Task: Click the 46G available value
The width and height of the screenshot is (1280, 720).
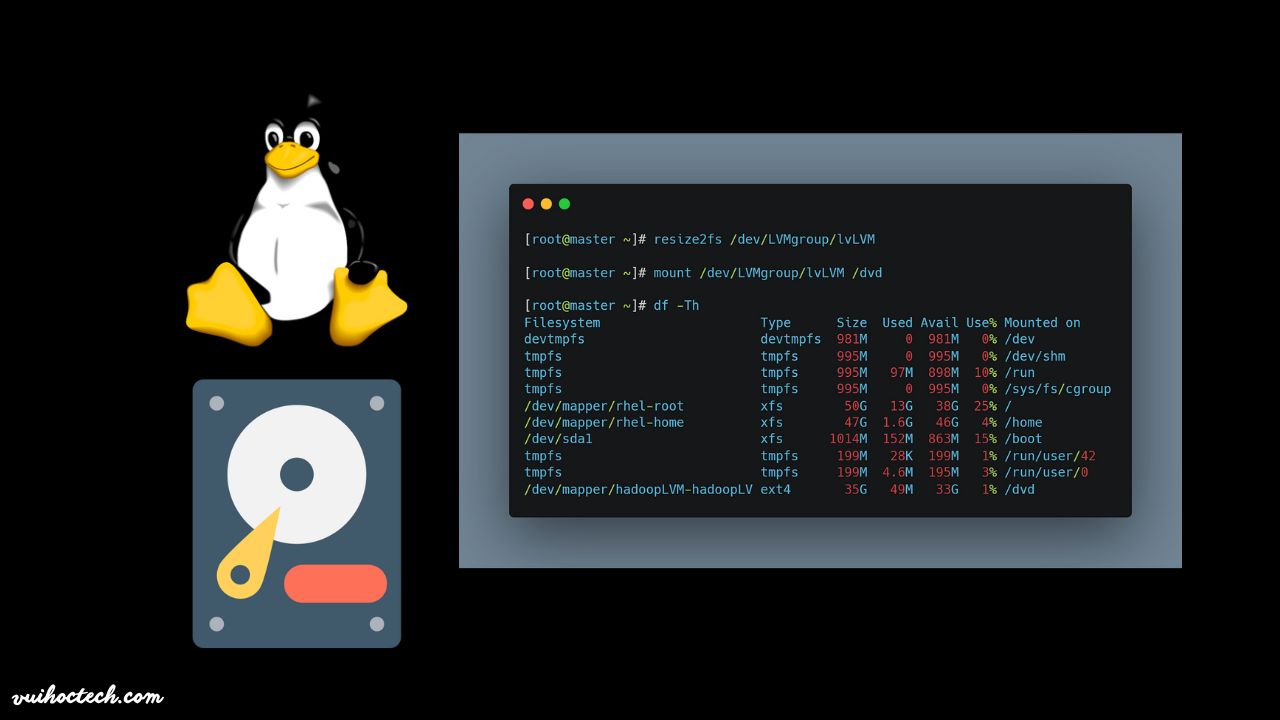Action: (x=947, y=423)
